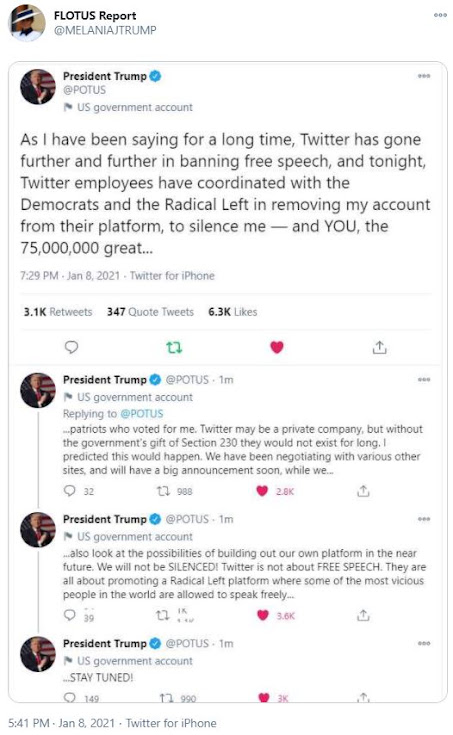Image resolution: width=453 pixels, height=735 pixels.
Task: Open the @MELANIAJTRUMP handle profile
Action: [x=105, y=30]
